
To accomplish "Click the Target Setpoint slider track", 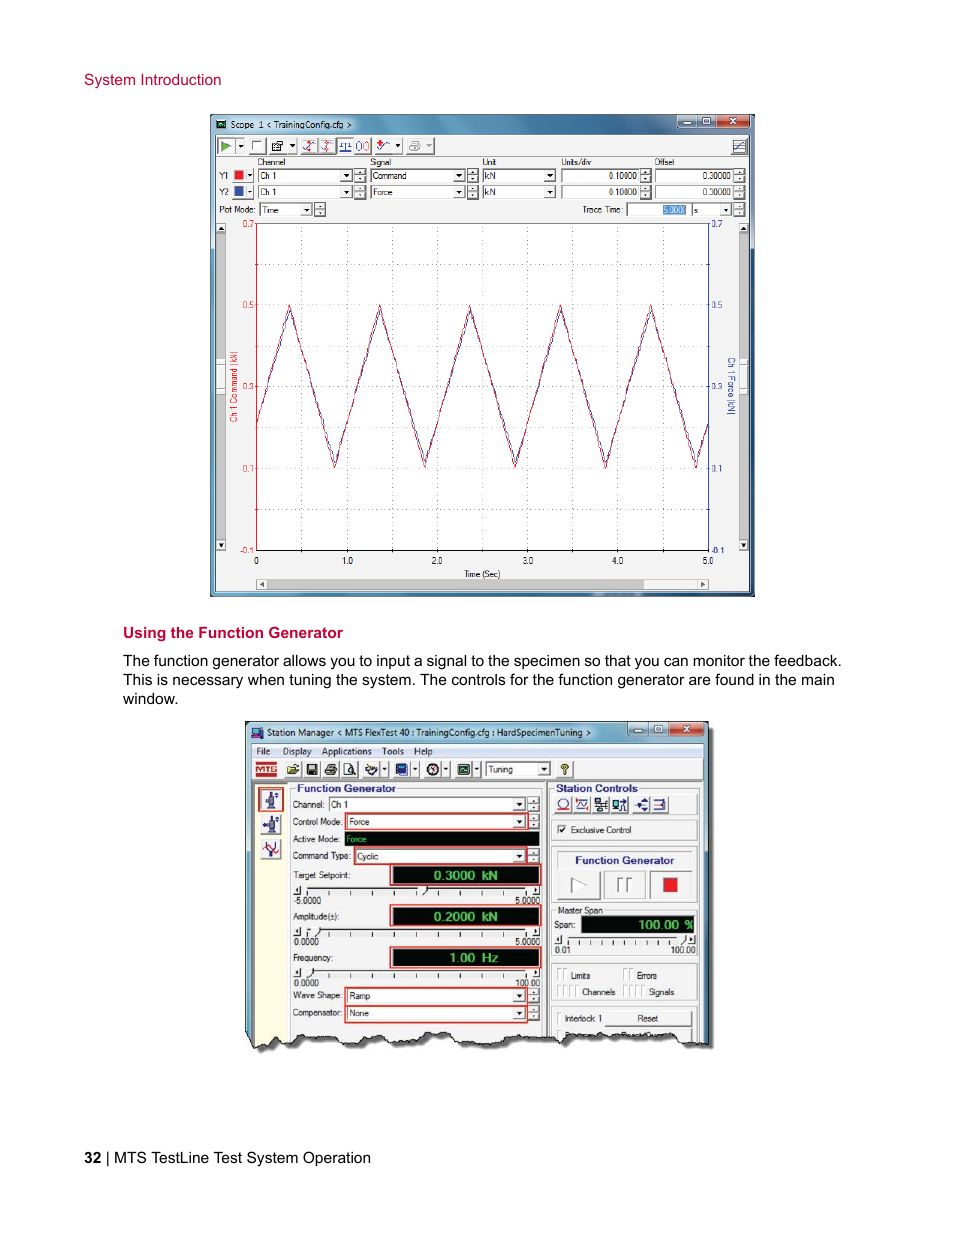I will coord(416,890).
